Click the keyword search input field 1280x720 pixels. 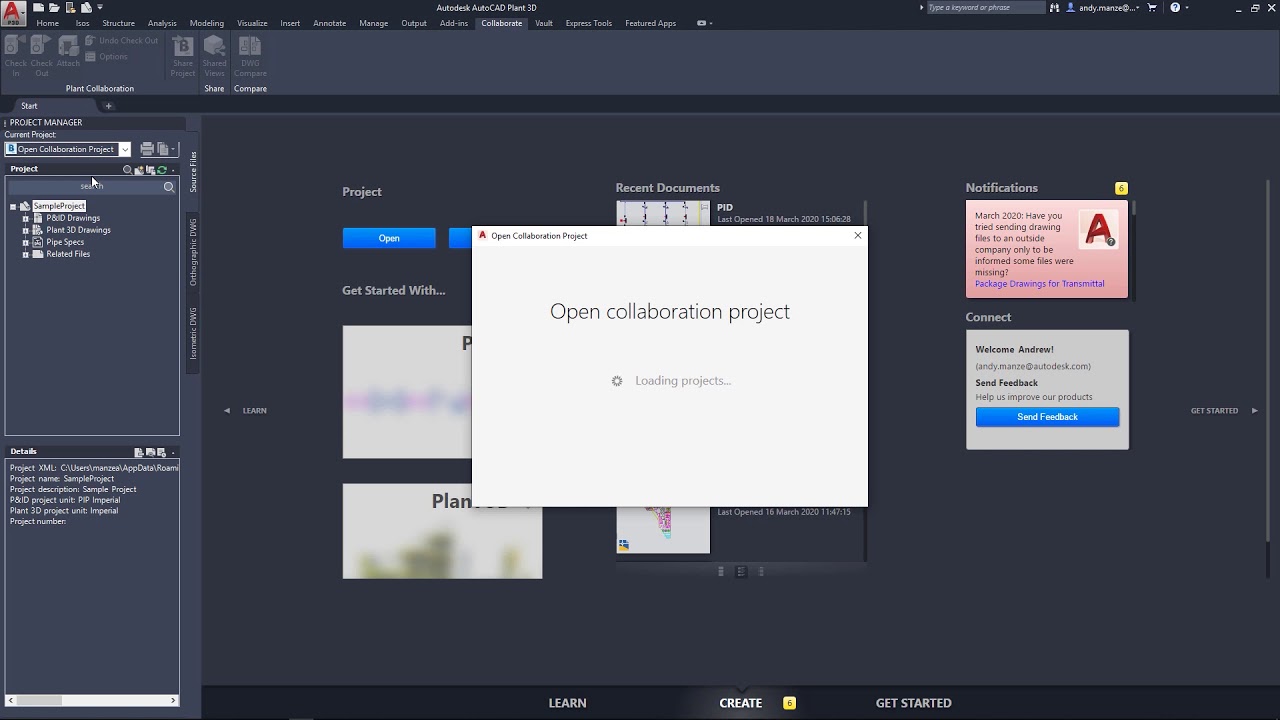pos(984,8)
